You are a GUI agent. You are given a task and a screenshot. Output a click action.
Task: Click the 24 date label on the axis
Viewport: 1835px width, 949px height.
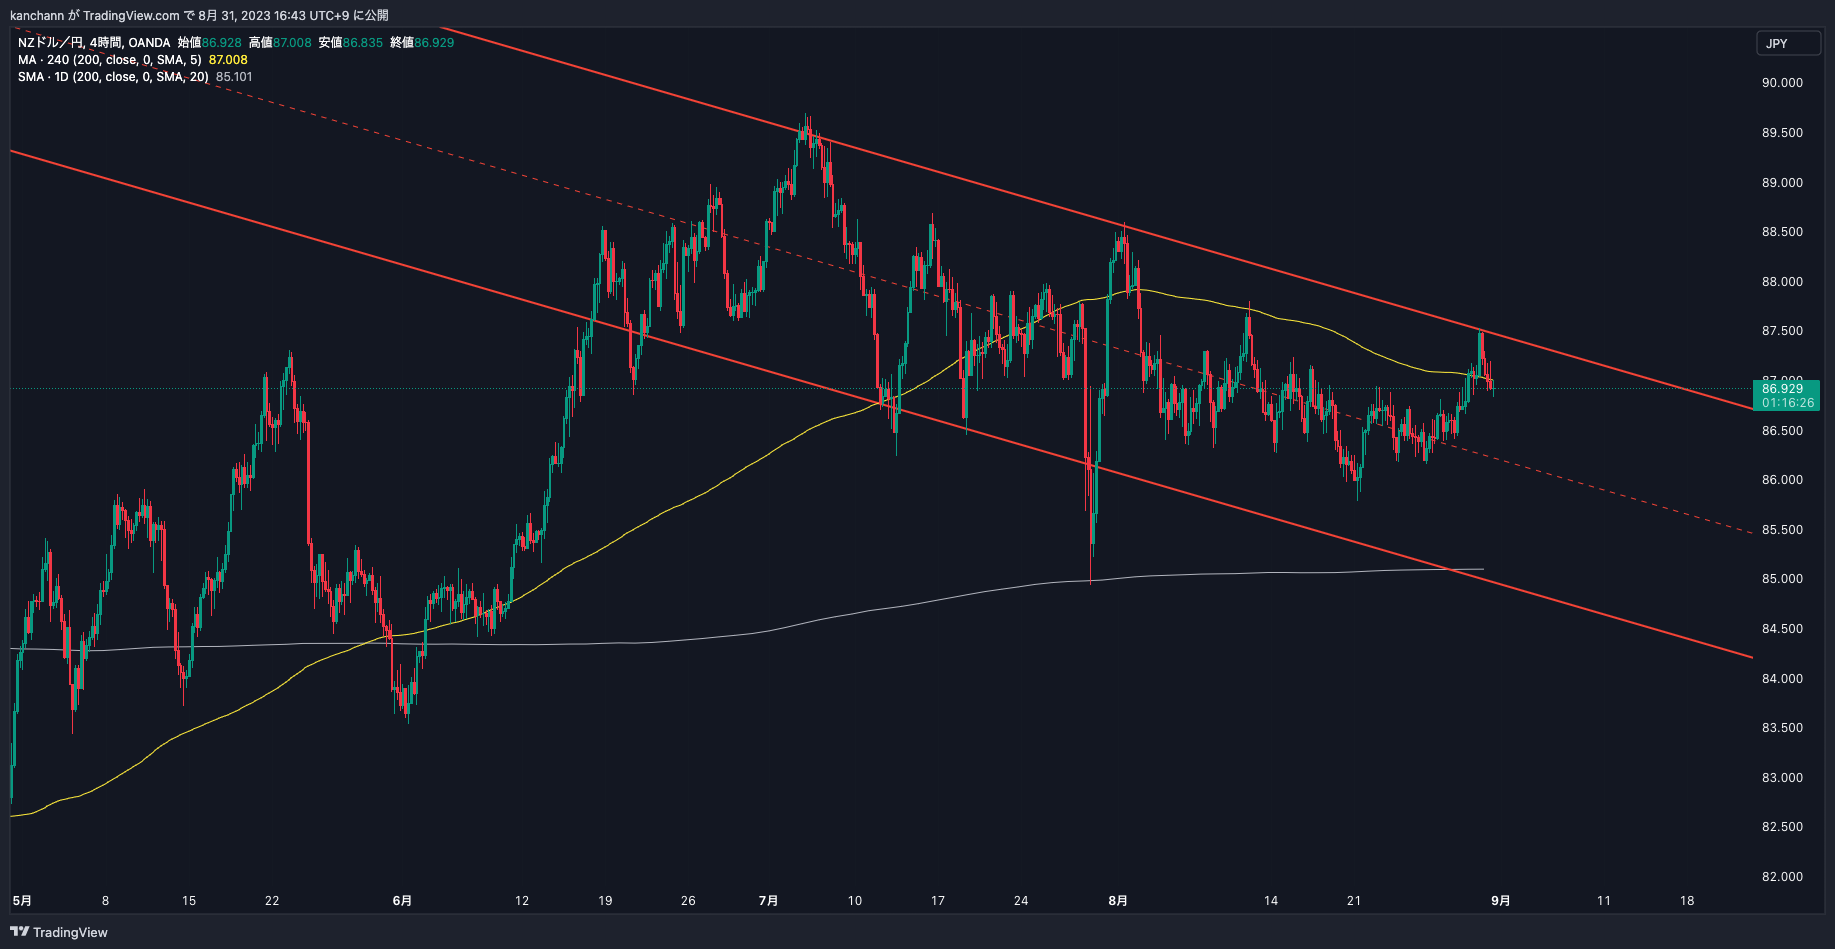tap(1021, 901)
